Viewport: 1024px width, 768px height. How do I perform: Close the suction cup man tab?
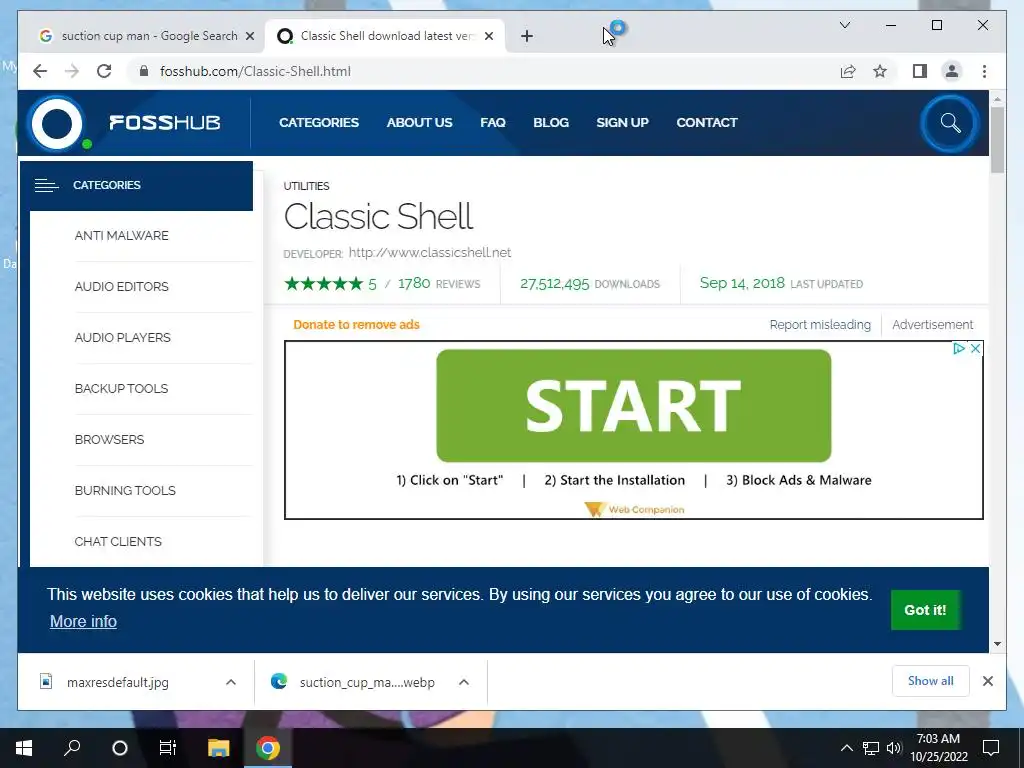(x=249, y=36)
